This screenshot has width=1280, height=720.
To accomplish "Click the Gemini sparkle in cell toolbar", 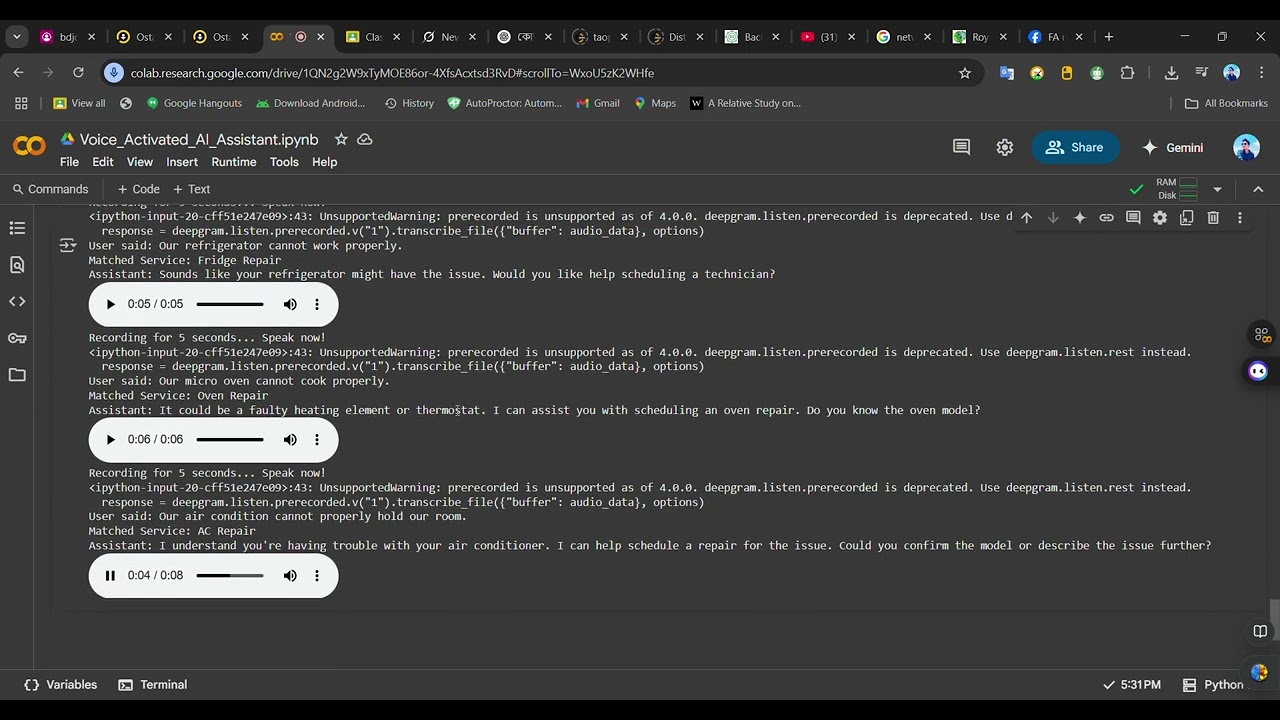I will (1080, 217).
